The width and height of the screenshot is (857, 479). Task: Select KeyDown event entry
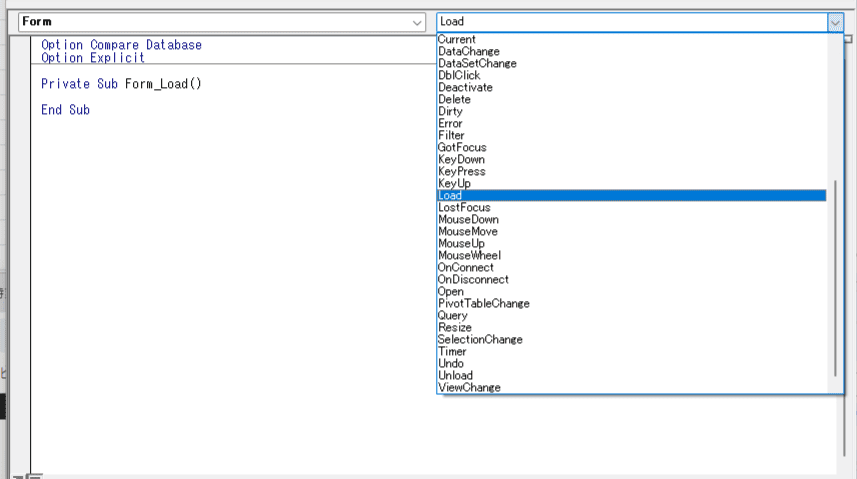(632, 160)
